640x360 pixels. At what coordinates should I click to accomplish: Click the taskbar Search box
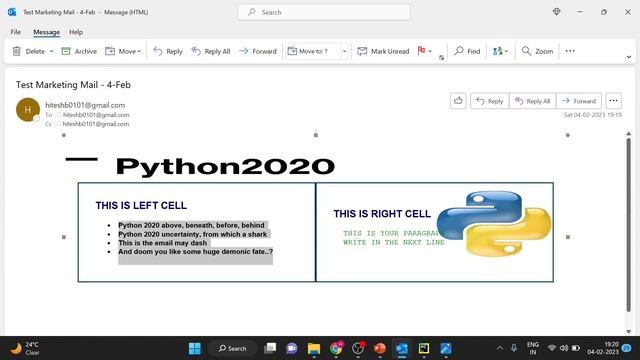click(x=233, y=348)
